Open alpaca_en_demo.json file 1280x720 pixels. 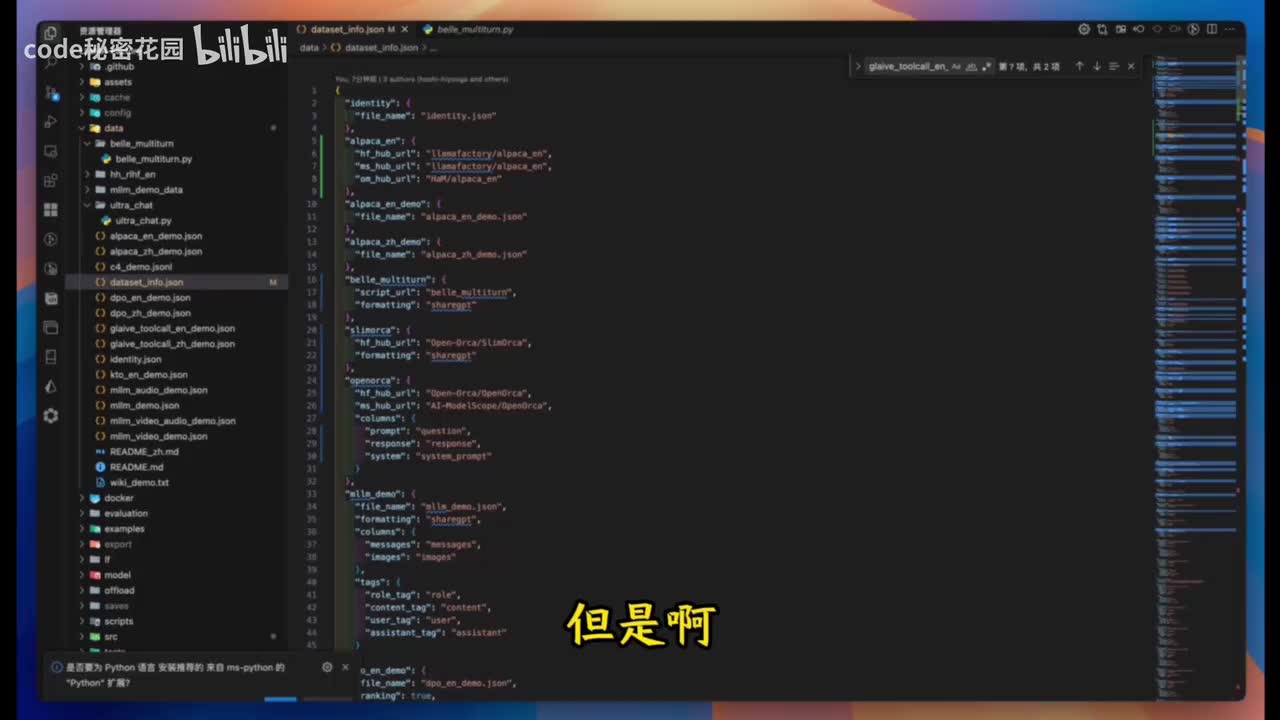point(148,236)
